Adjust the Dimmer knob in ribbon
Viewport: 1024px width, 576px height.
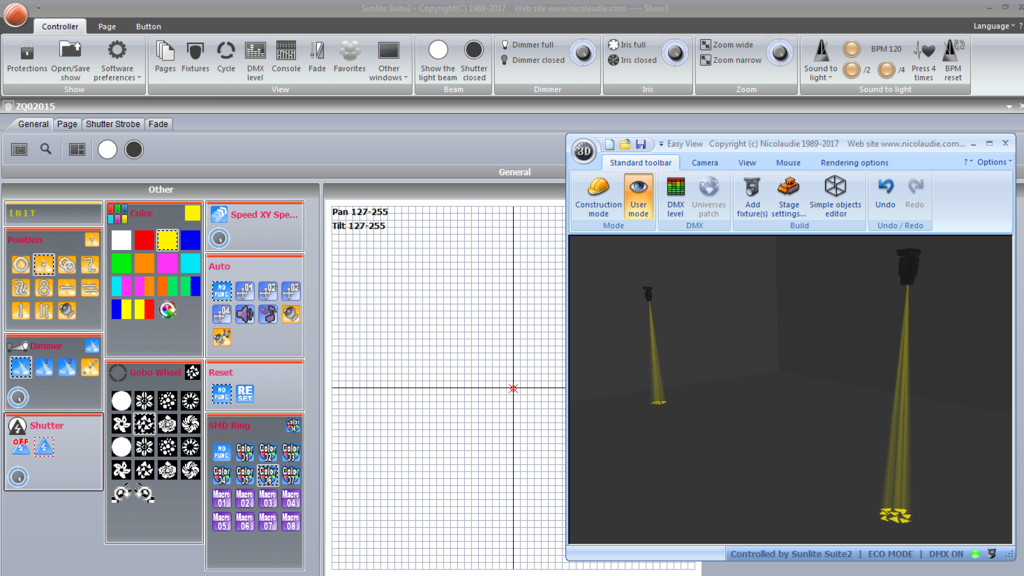(x=583, y=53)
